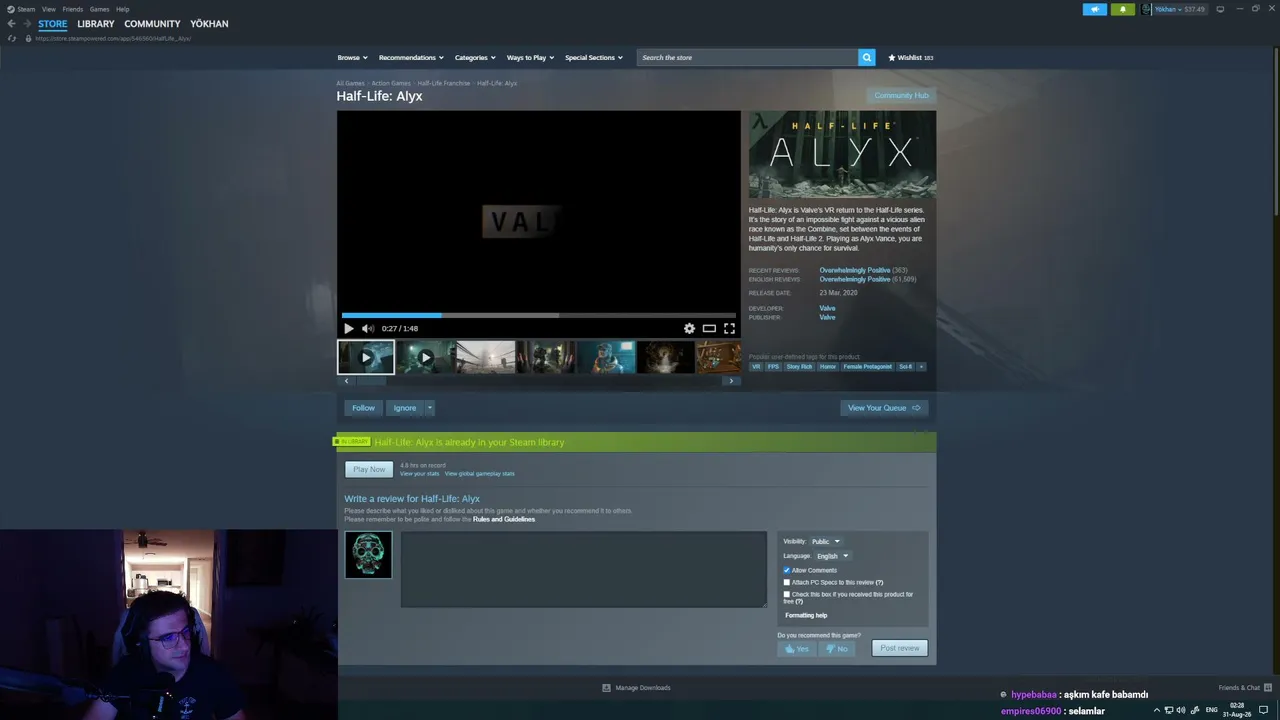Open the Recommendations dropdown
Viewport: 1280px width, 720px height.
411,58
